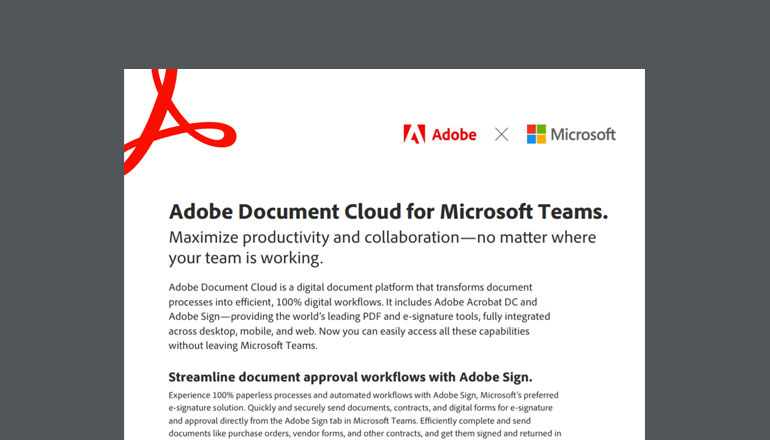This screenshot has height=440, width=770.
Task: Click the Microsoft four-square logo
Action: (x=536, y=134)
